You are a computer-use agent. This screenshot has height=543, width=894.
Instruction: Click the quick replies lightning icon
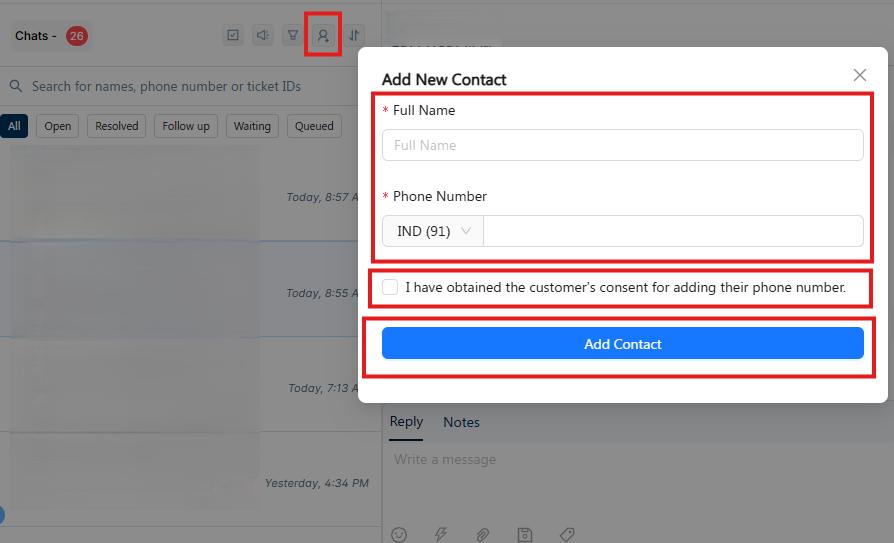[x=441, y=535]
